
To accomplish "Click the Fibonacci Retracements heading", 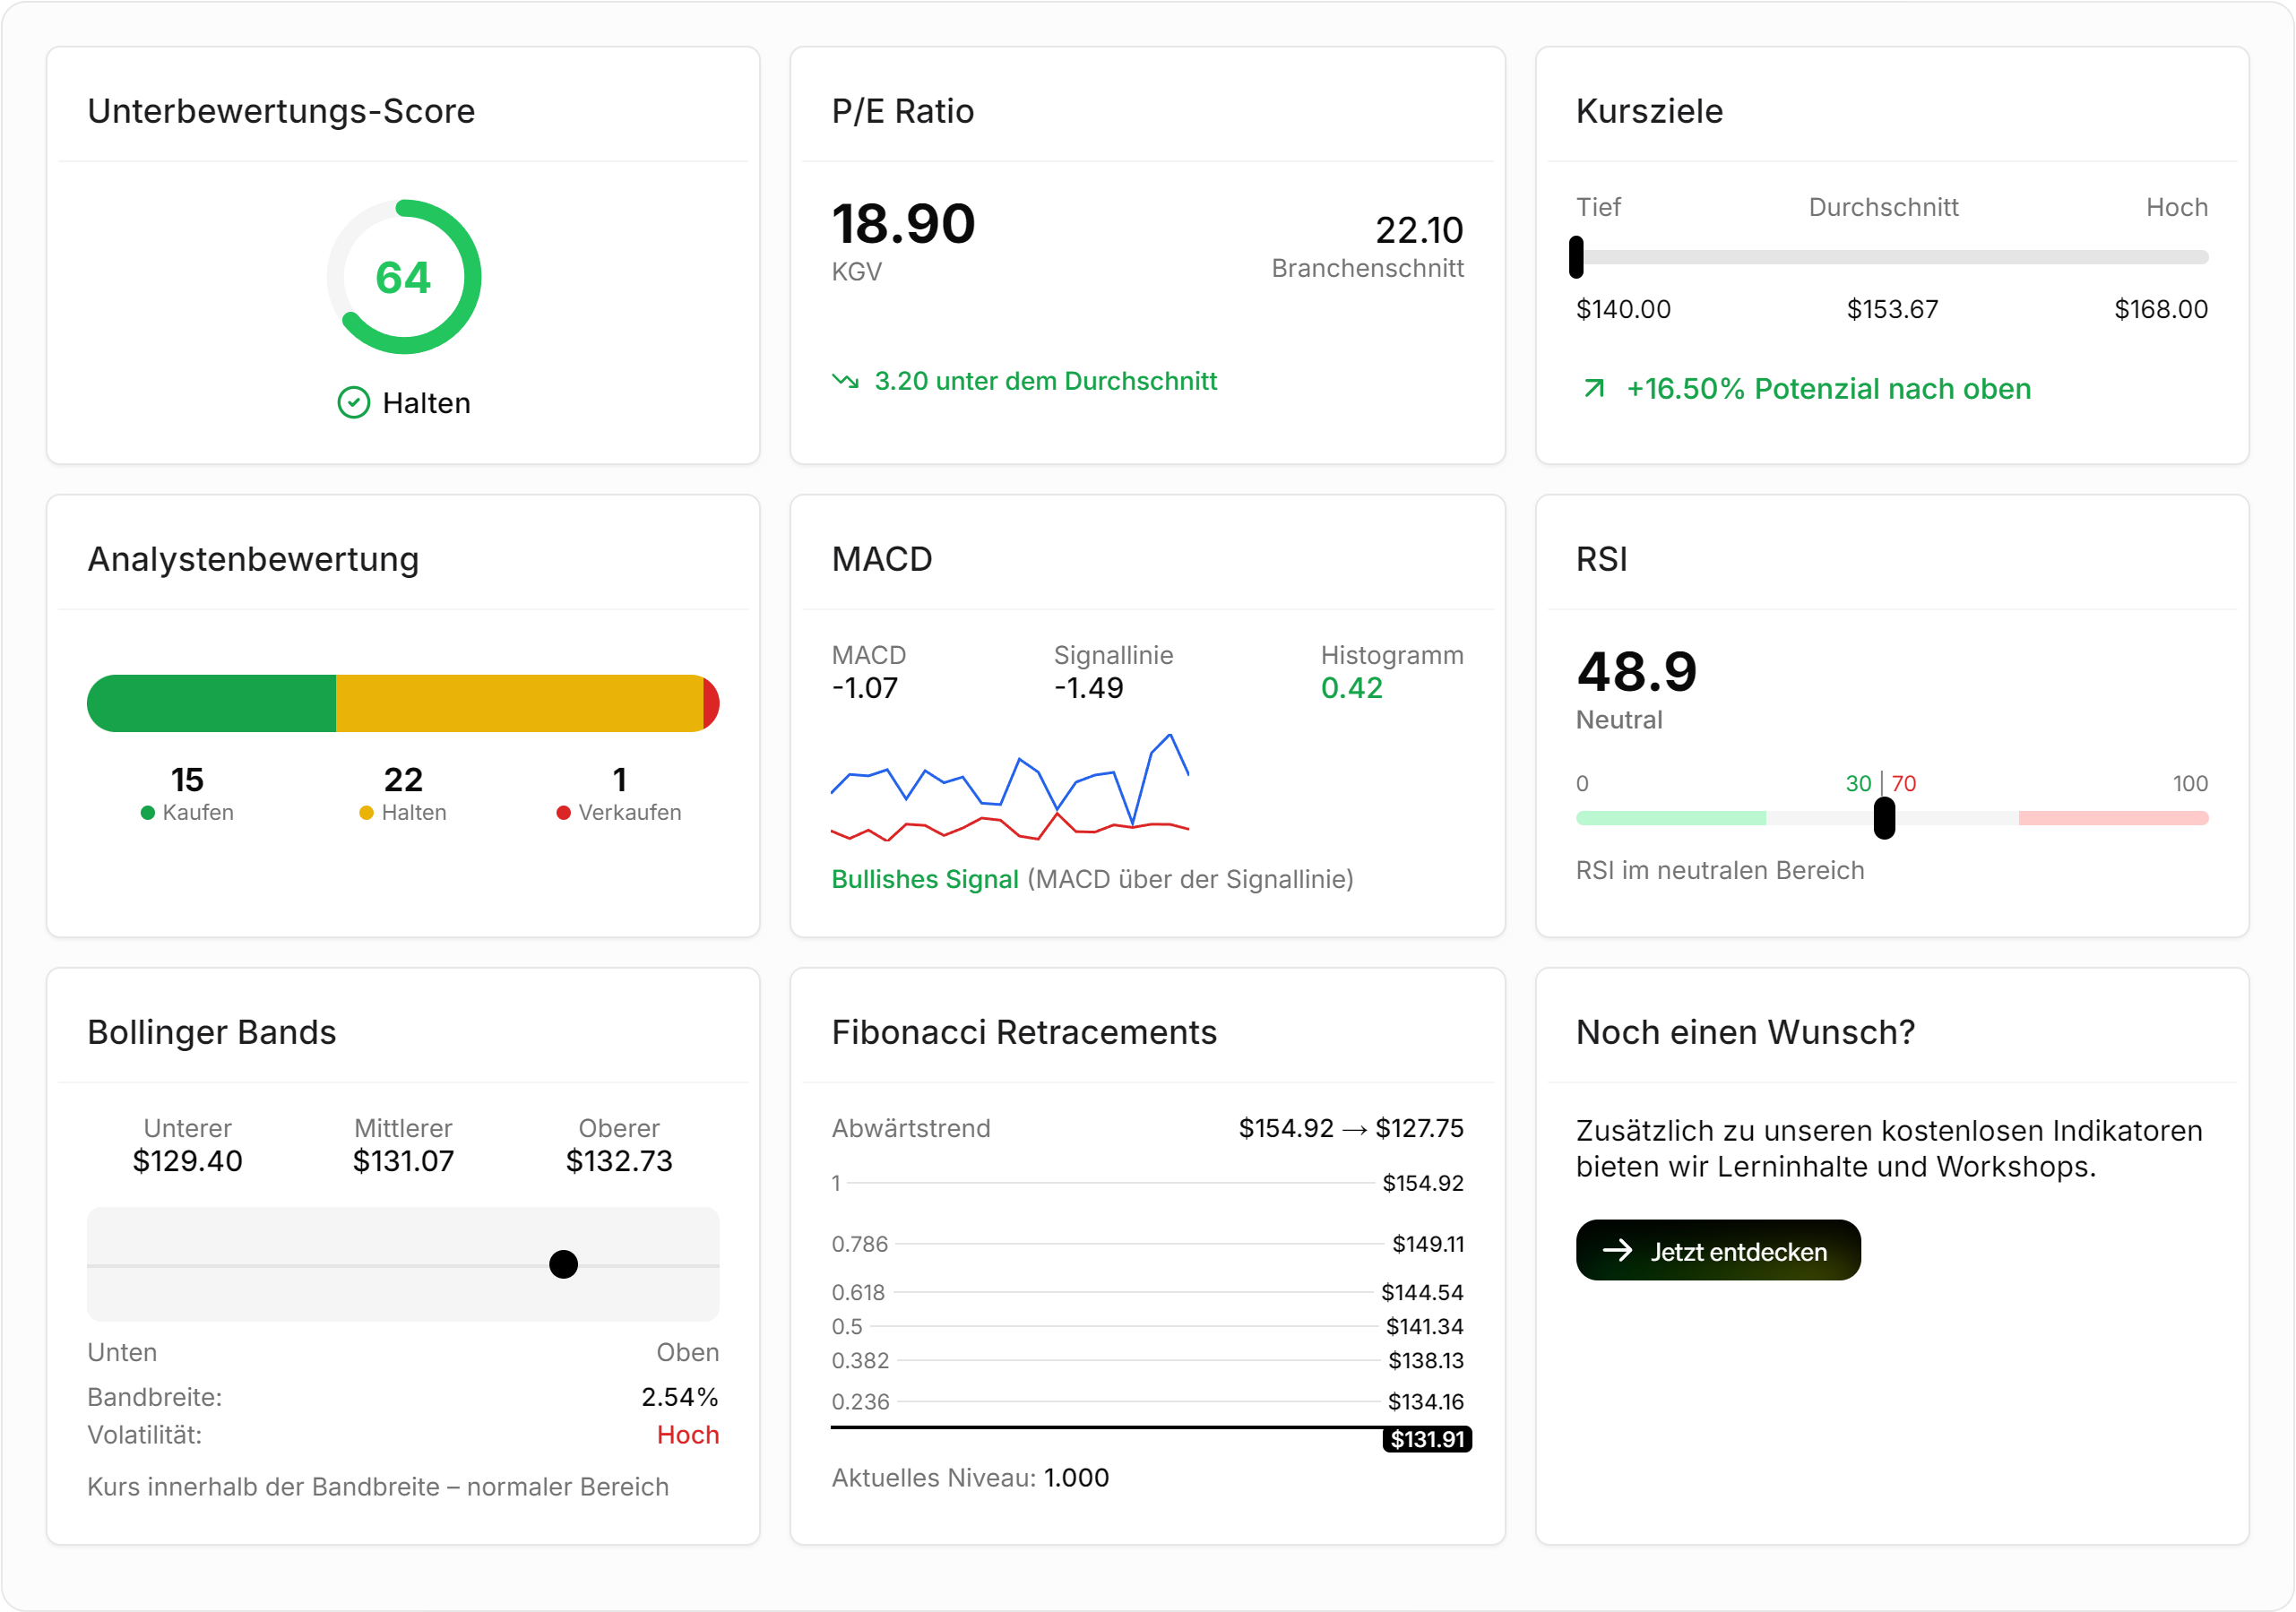I will pos(1024,1032).
